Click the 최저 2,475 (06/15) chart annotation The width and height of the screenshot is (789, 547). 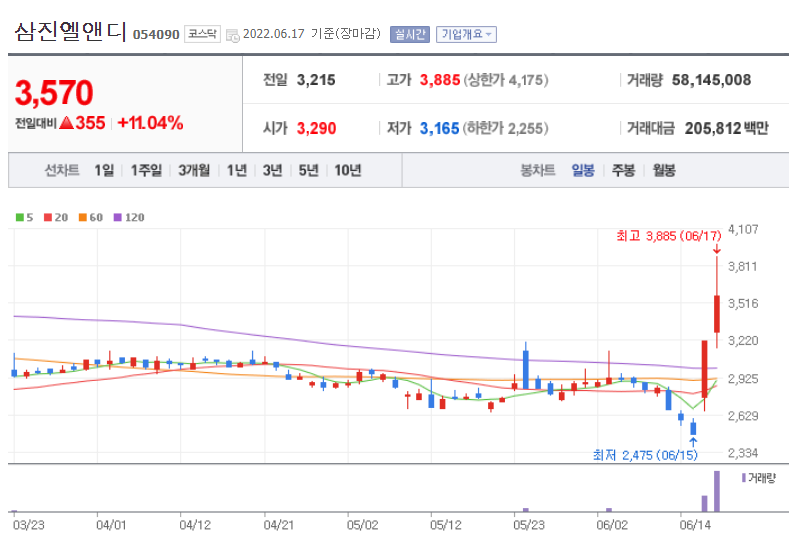click(x=645, y=455)
